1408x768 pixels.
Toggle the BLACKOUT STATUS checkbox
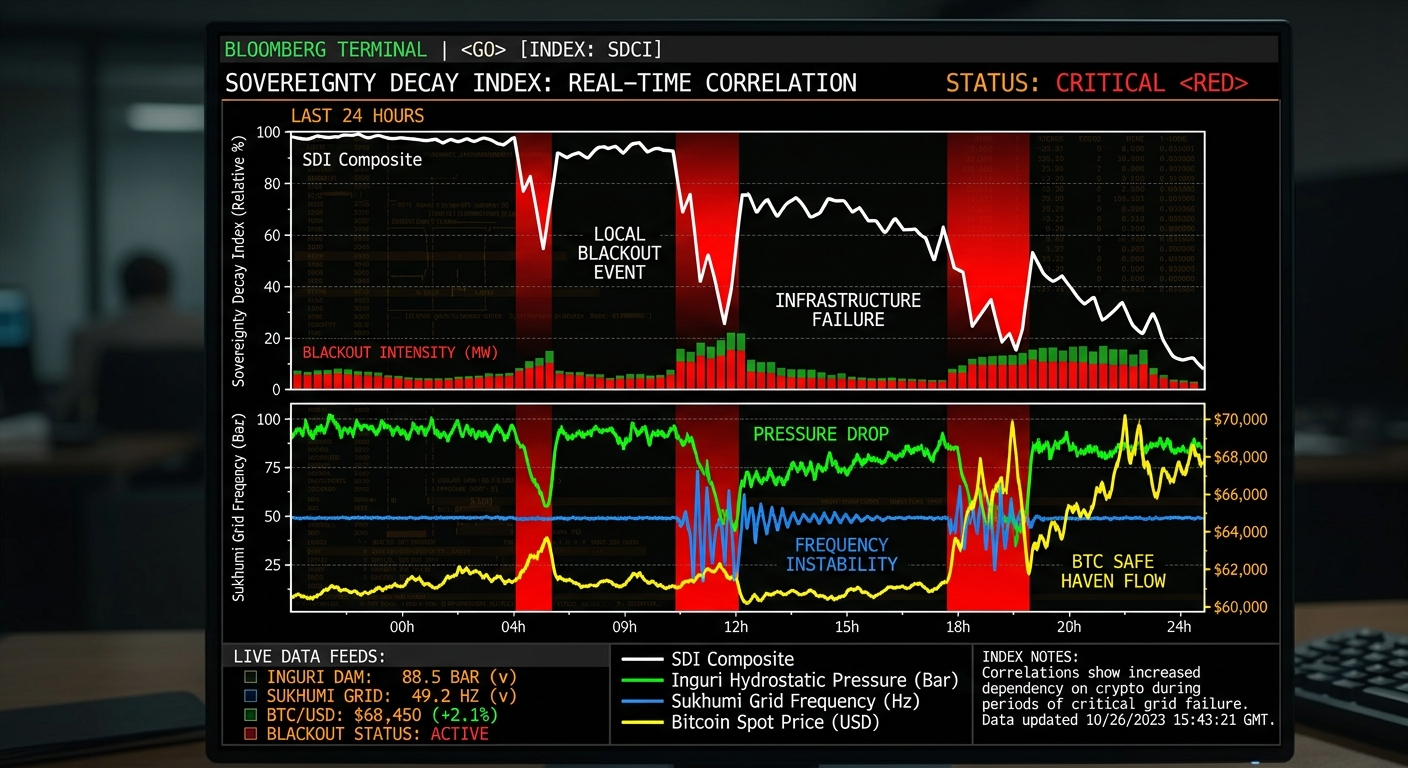[251, 734]
